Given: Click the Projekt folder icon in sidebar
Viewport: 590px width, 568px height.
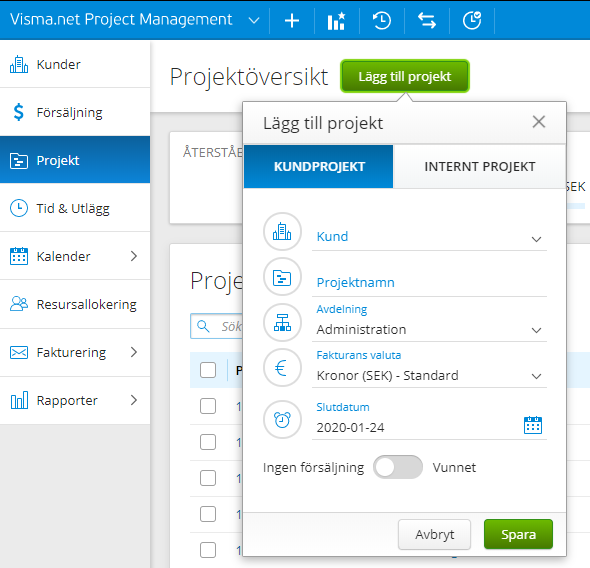Looking at the screenshot, I should coord(19,161).
